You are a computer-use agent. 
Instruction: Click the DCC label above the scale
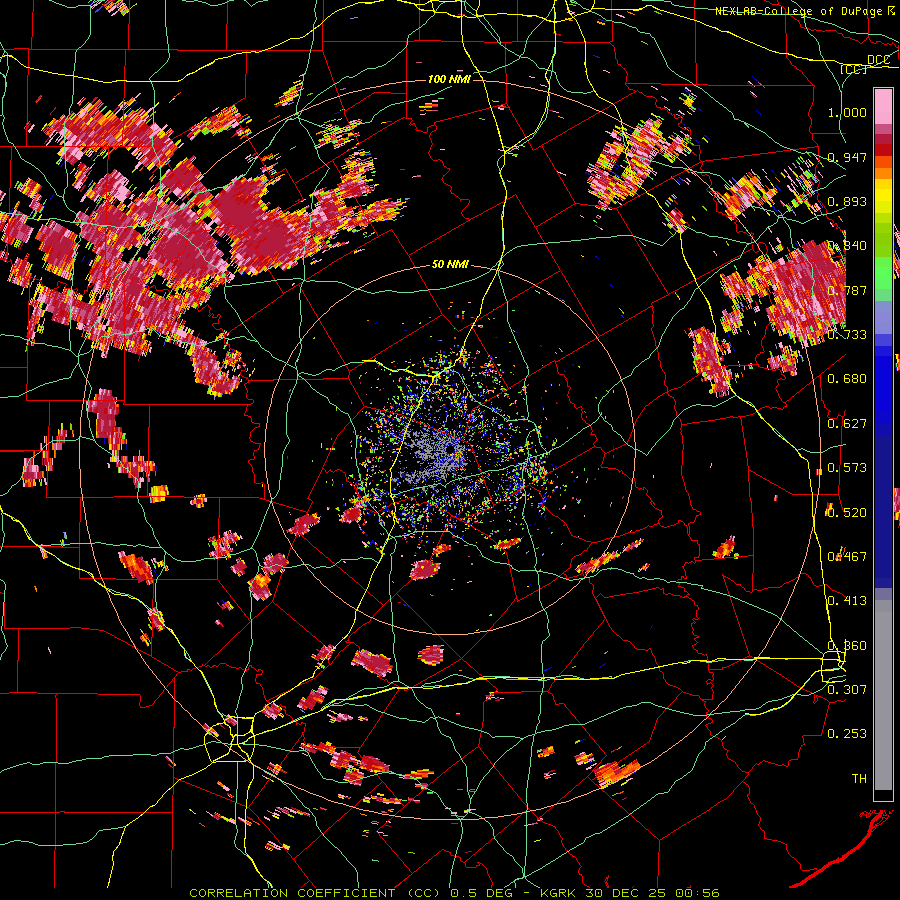pyautogui.click(x=878, y=60)
